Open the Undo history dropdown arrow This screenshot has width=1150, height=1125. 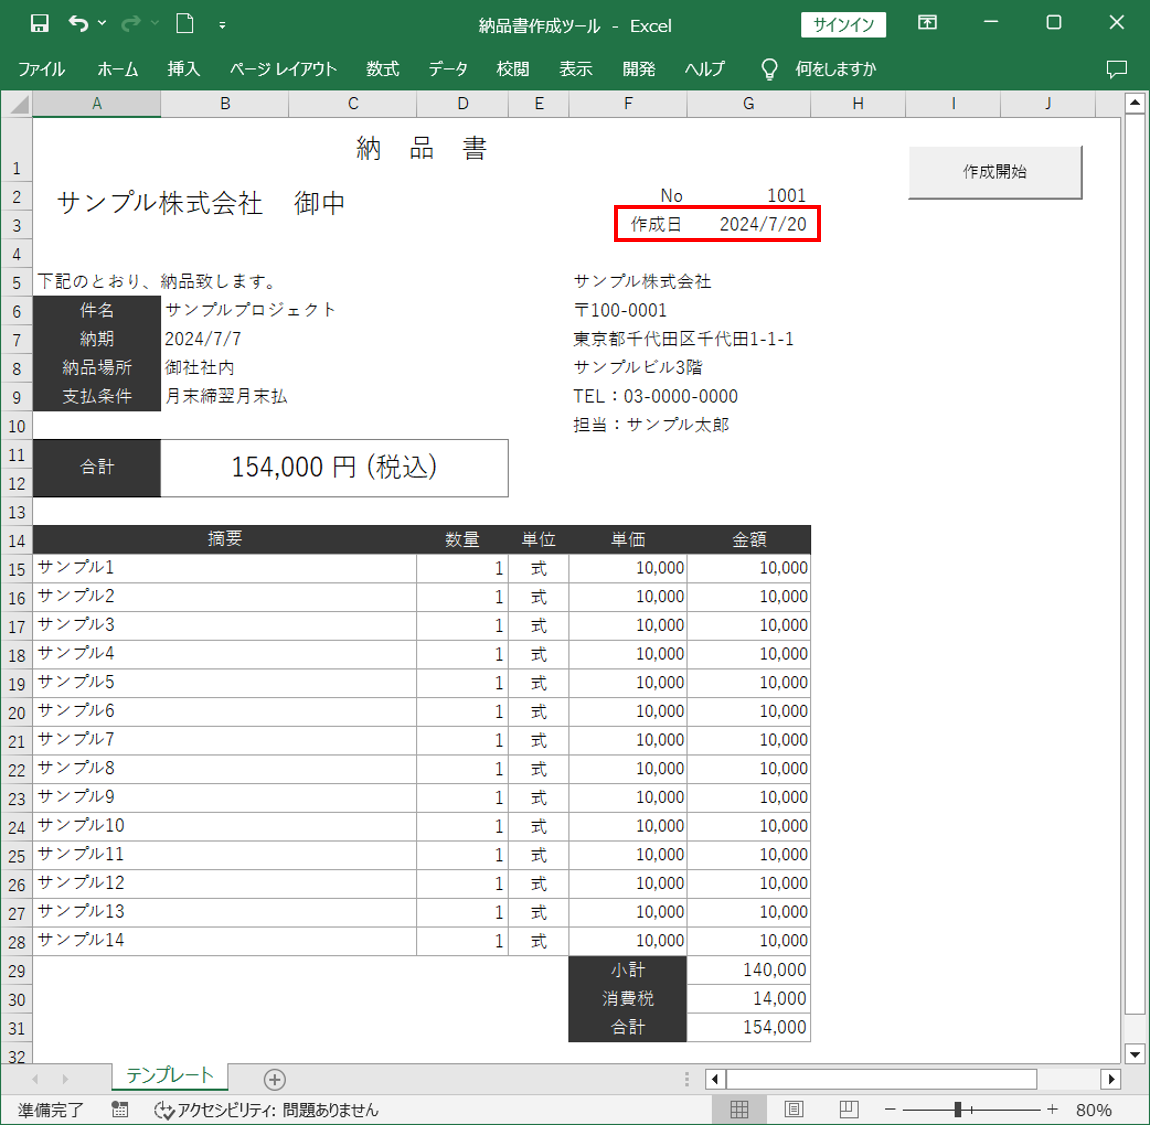(102, 23)
